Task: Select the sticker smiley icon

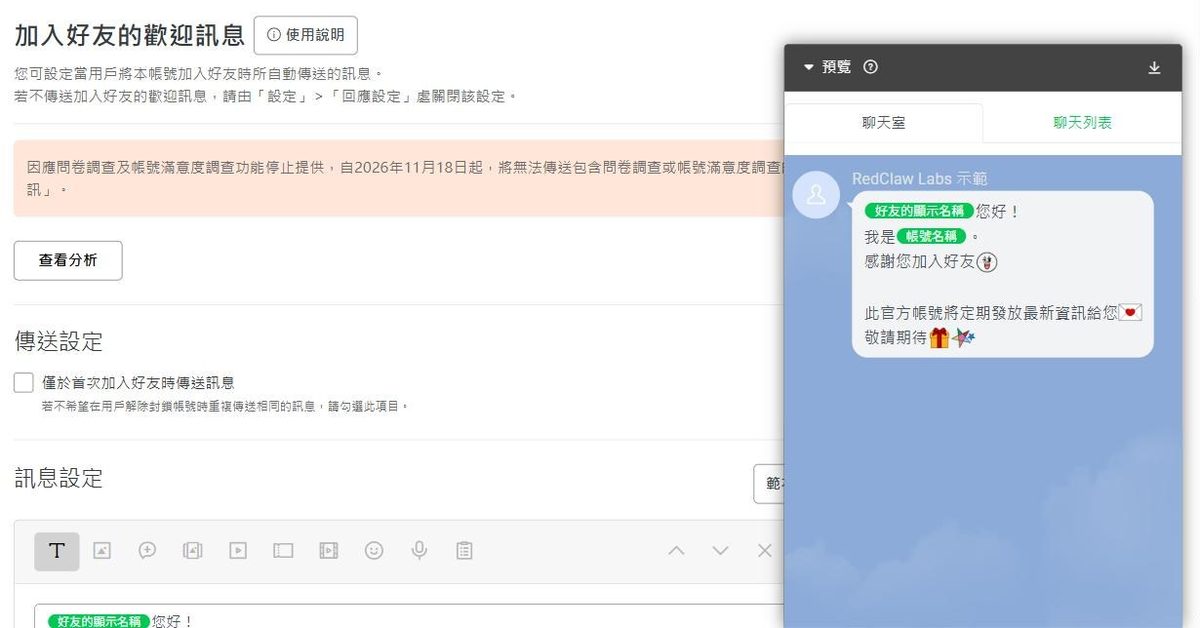Action: pos(374,550)
